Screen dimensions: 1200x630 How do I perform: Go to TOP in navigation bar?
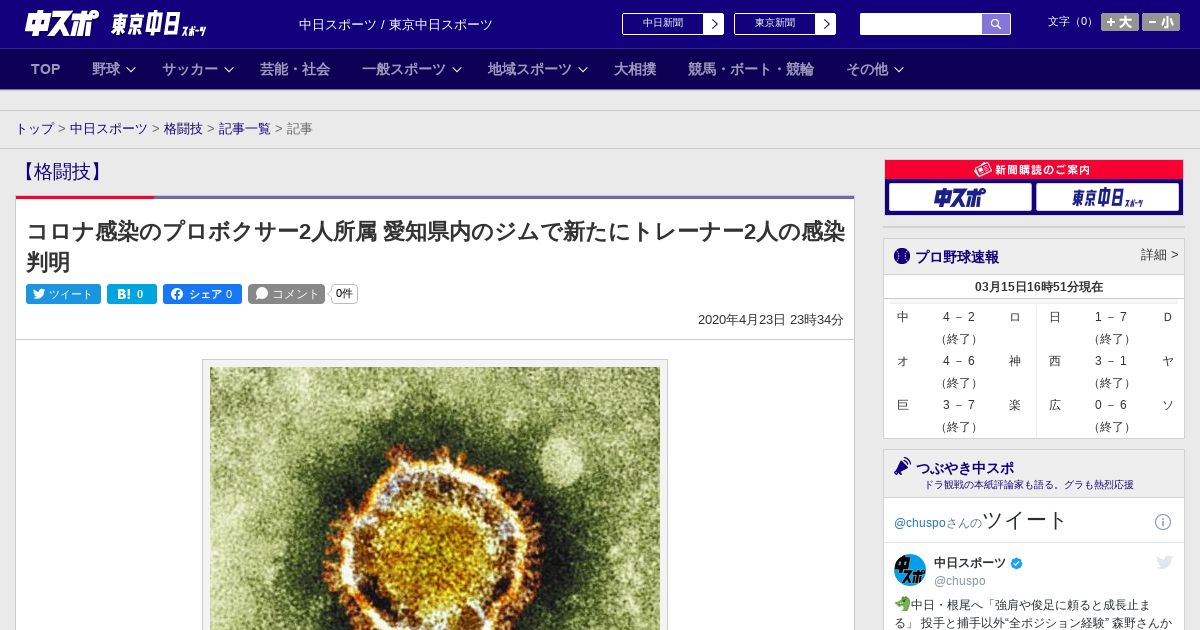pyautogui.click(x=46, y=69)
